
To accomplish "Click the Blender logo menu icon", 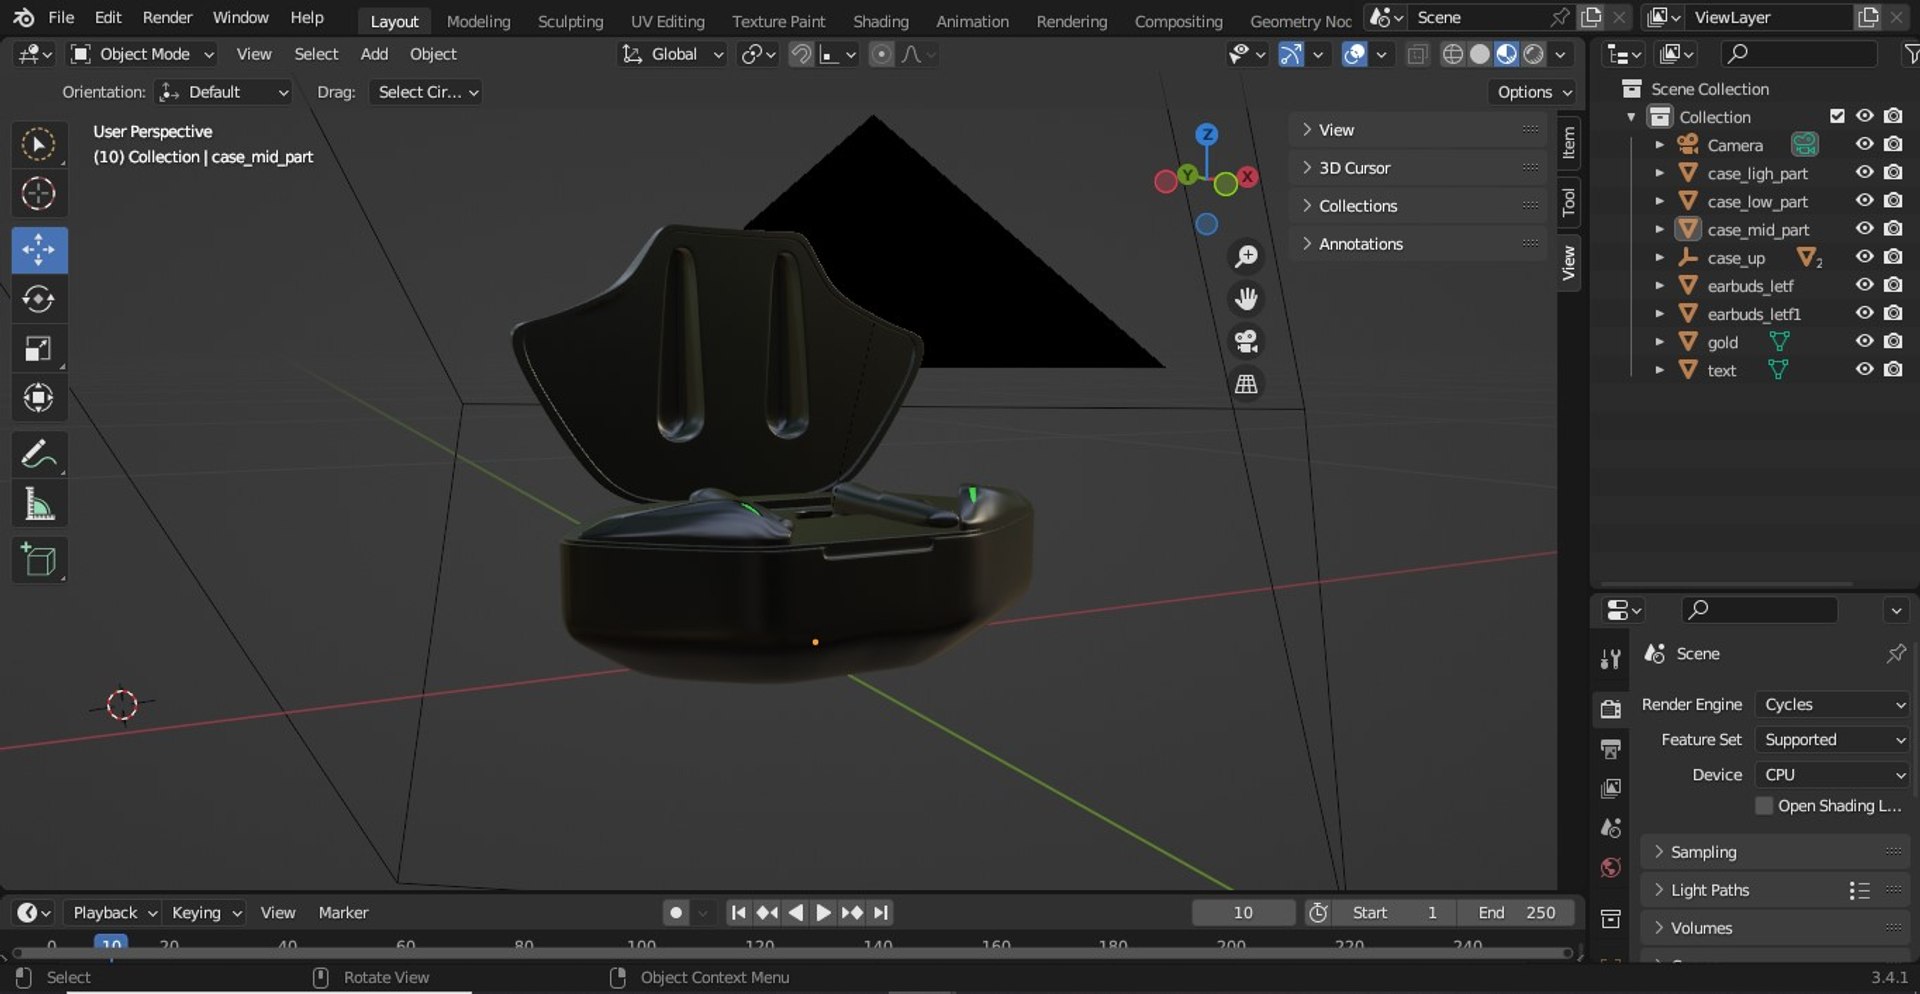I will click(x=23, y=18).
